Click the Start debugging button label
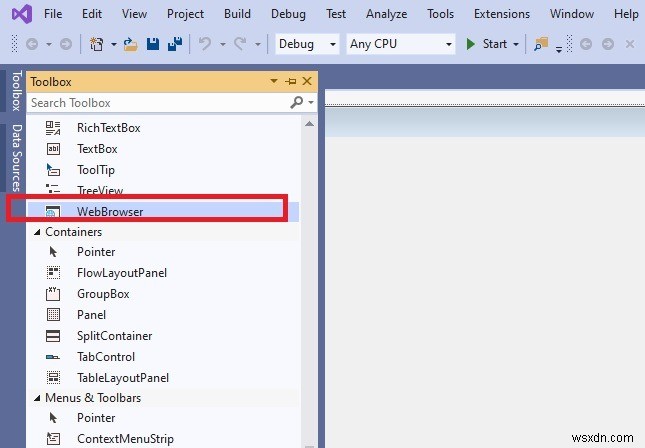This screenshot has height=448, width=645. point(494,44)
